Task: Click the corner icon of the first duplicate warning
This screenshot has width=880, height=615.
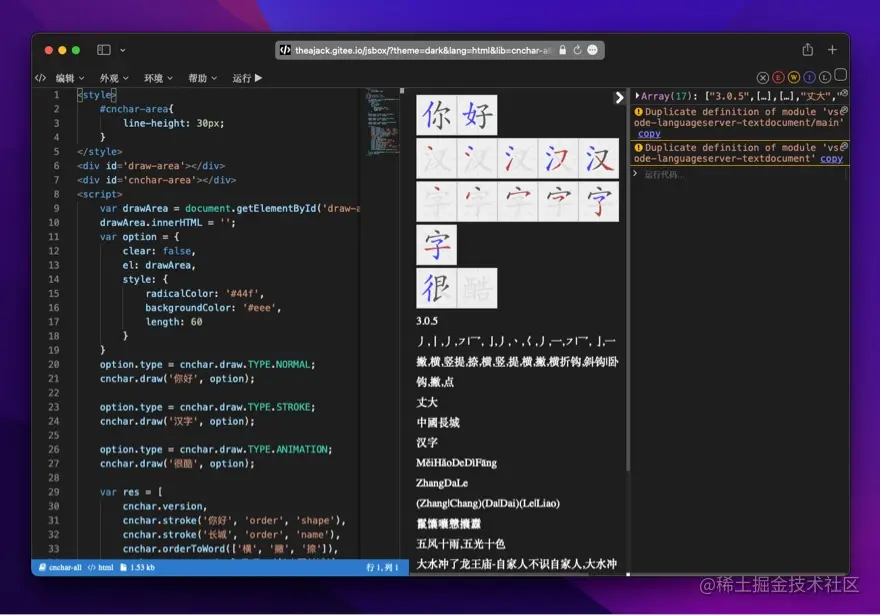Action: pyautogui.click(x=844, y=111)
